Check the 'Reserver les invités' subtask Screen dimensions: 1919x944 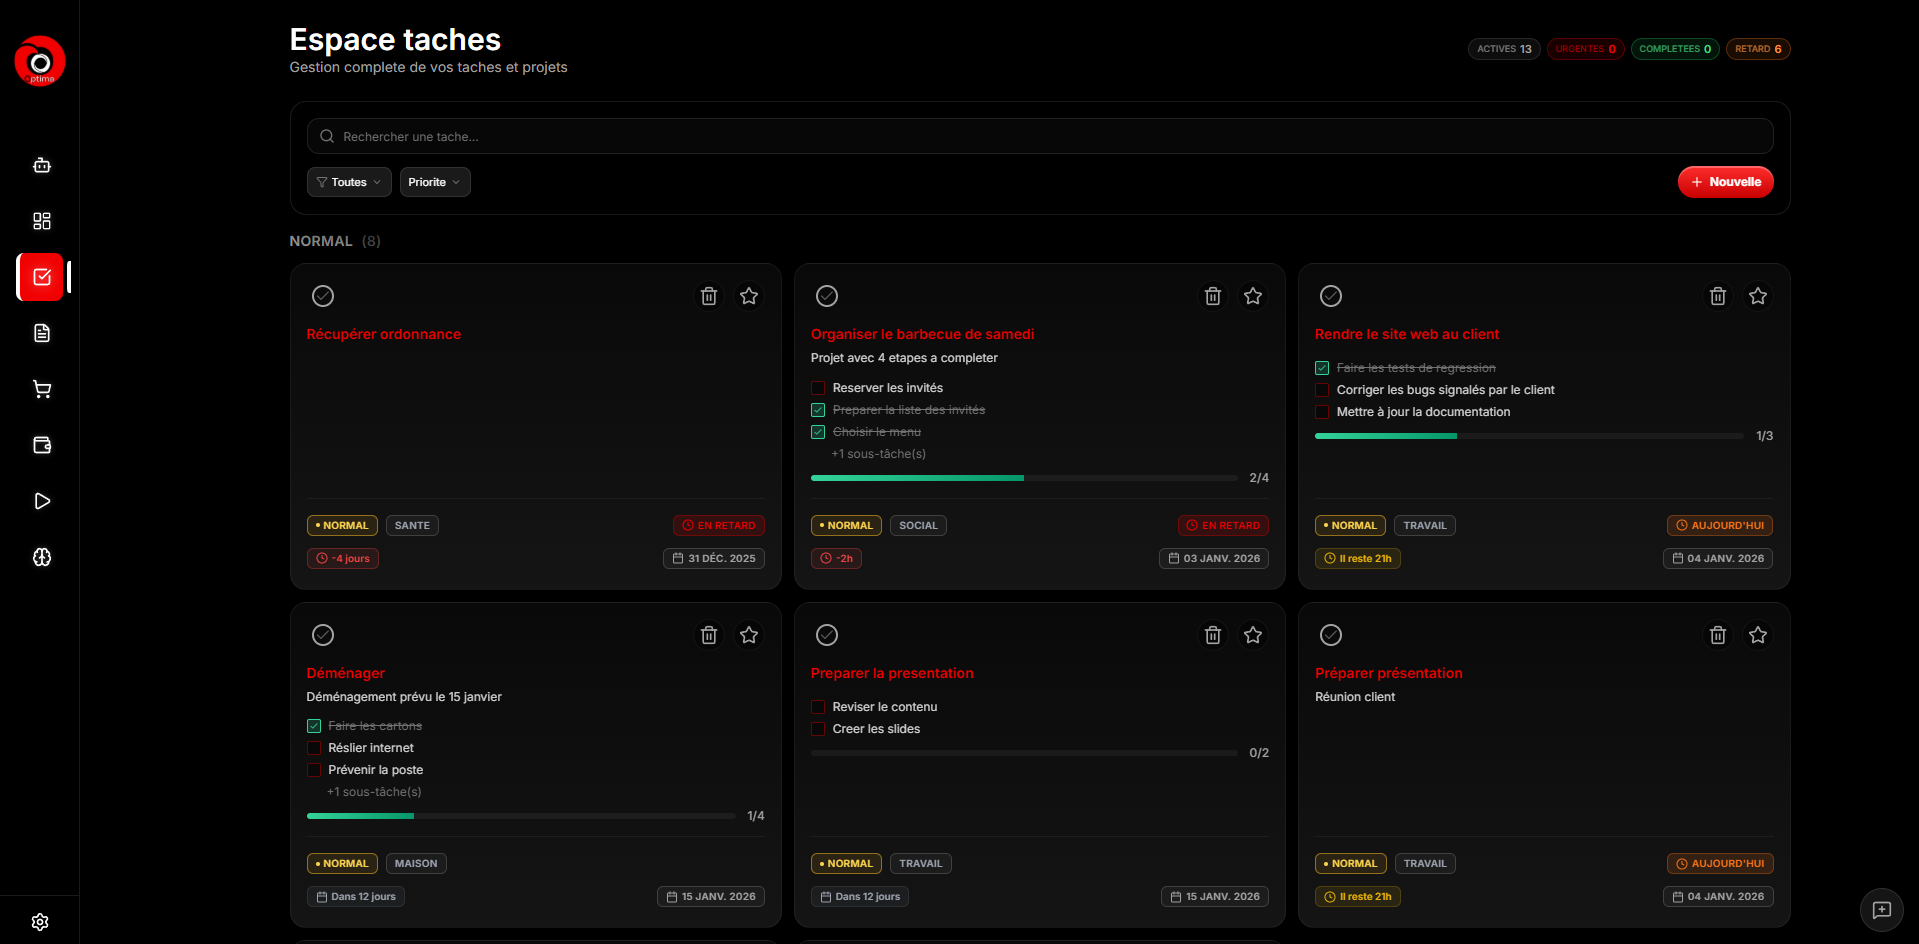pos(818,388)
